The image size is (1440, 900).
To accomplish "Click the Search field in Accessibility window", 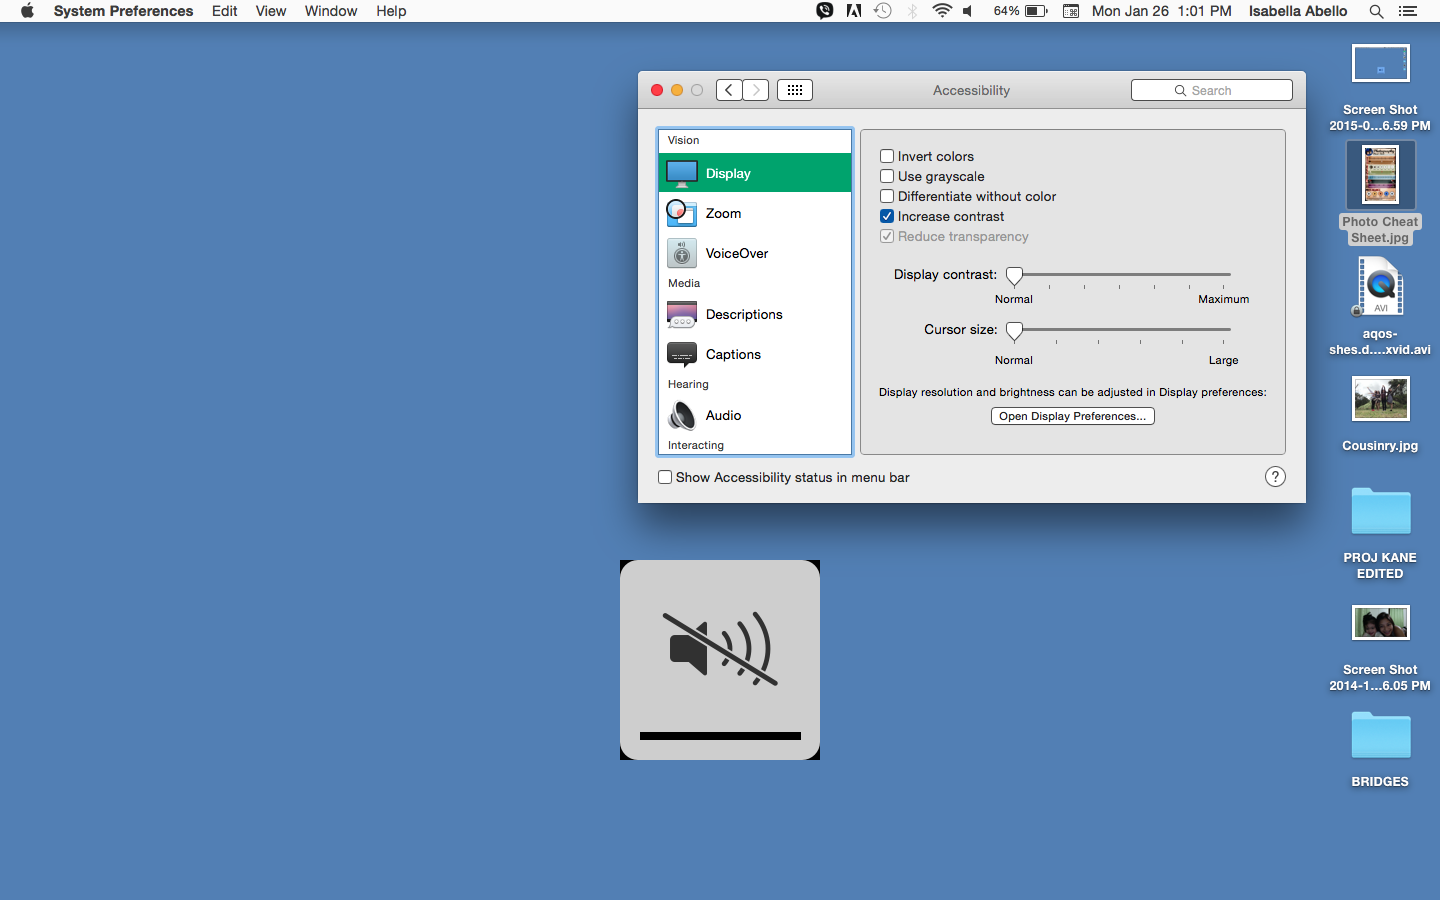I will click(x=1212, y=90).
